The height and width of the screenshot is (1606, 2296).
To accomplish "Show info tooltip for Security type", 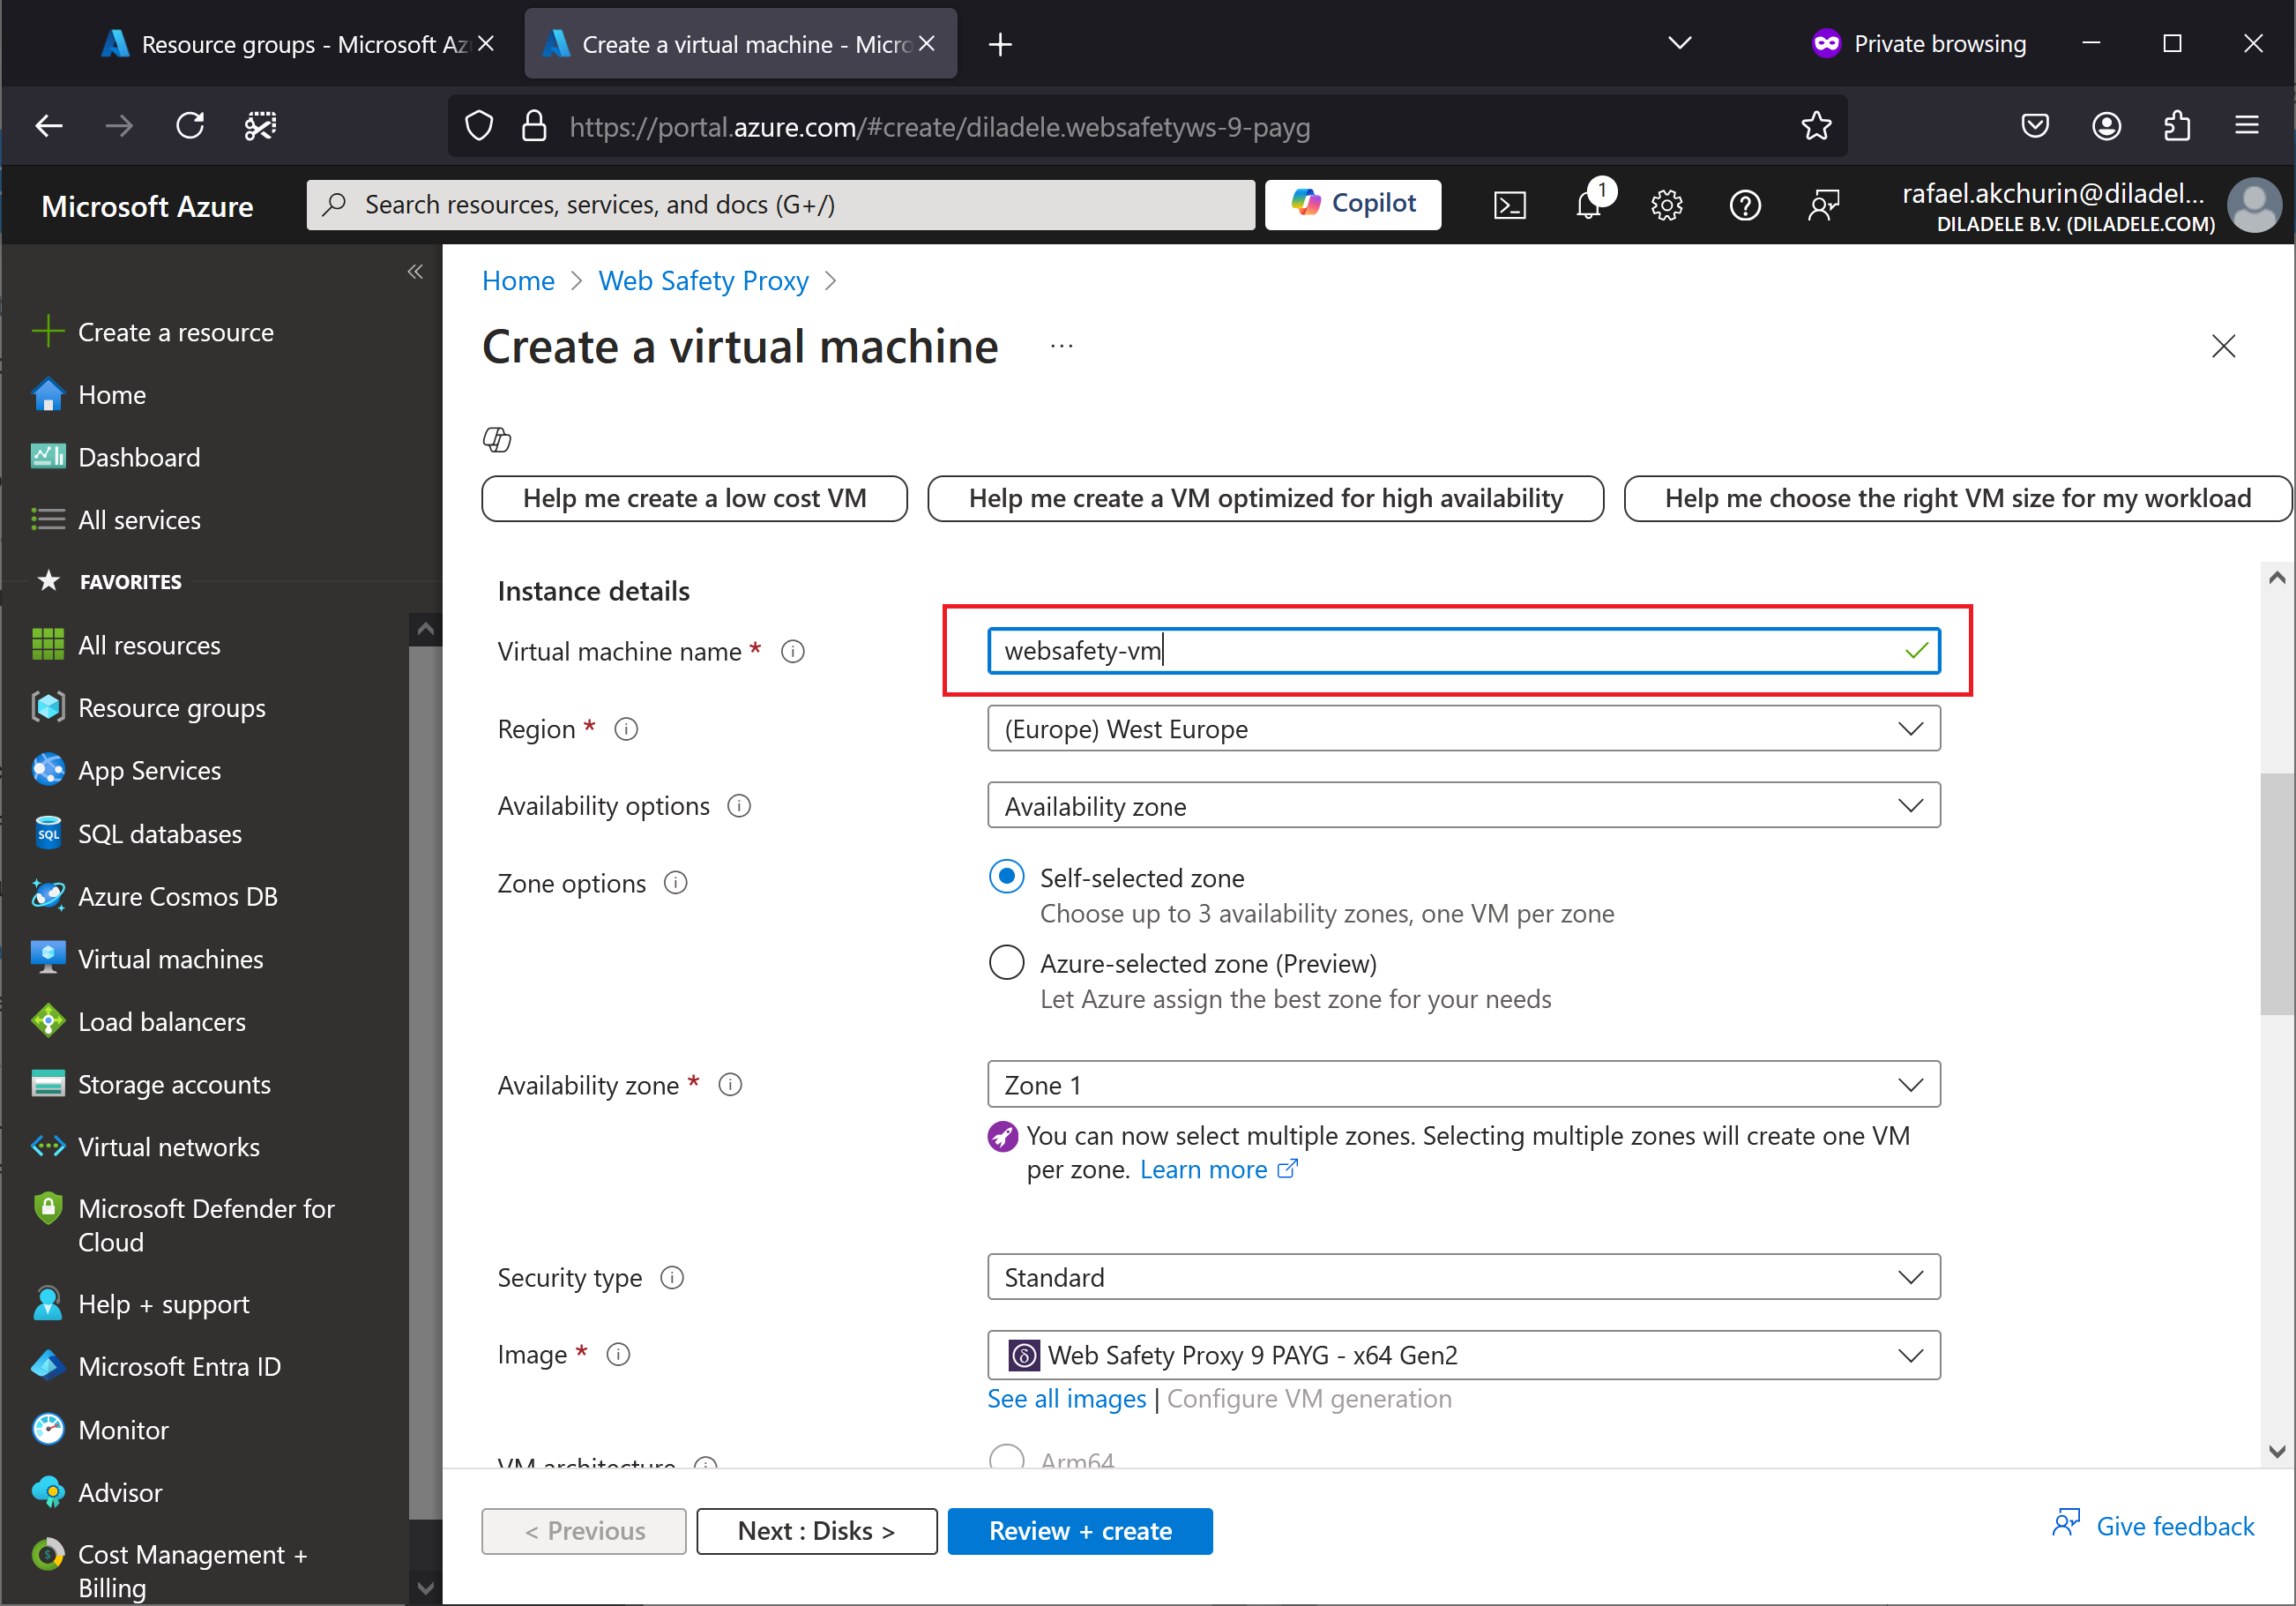I will pyautogui.click(x=673, y=1278).
